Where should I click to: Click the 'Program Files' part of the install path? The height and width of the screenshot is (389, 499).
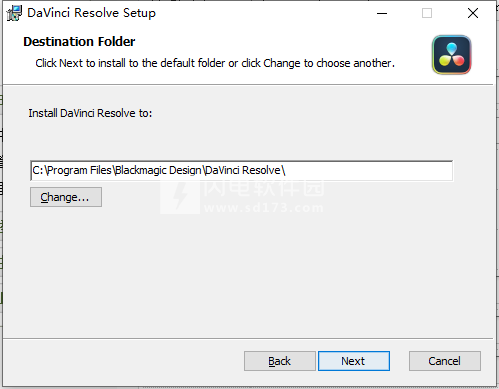[x=79, y=170]
